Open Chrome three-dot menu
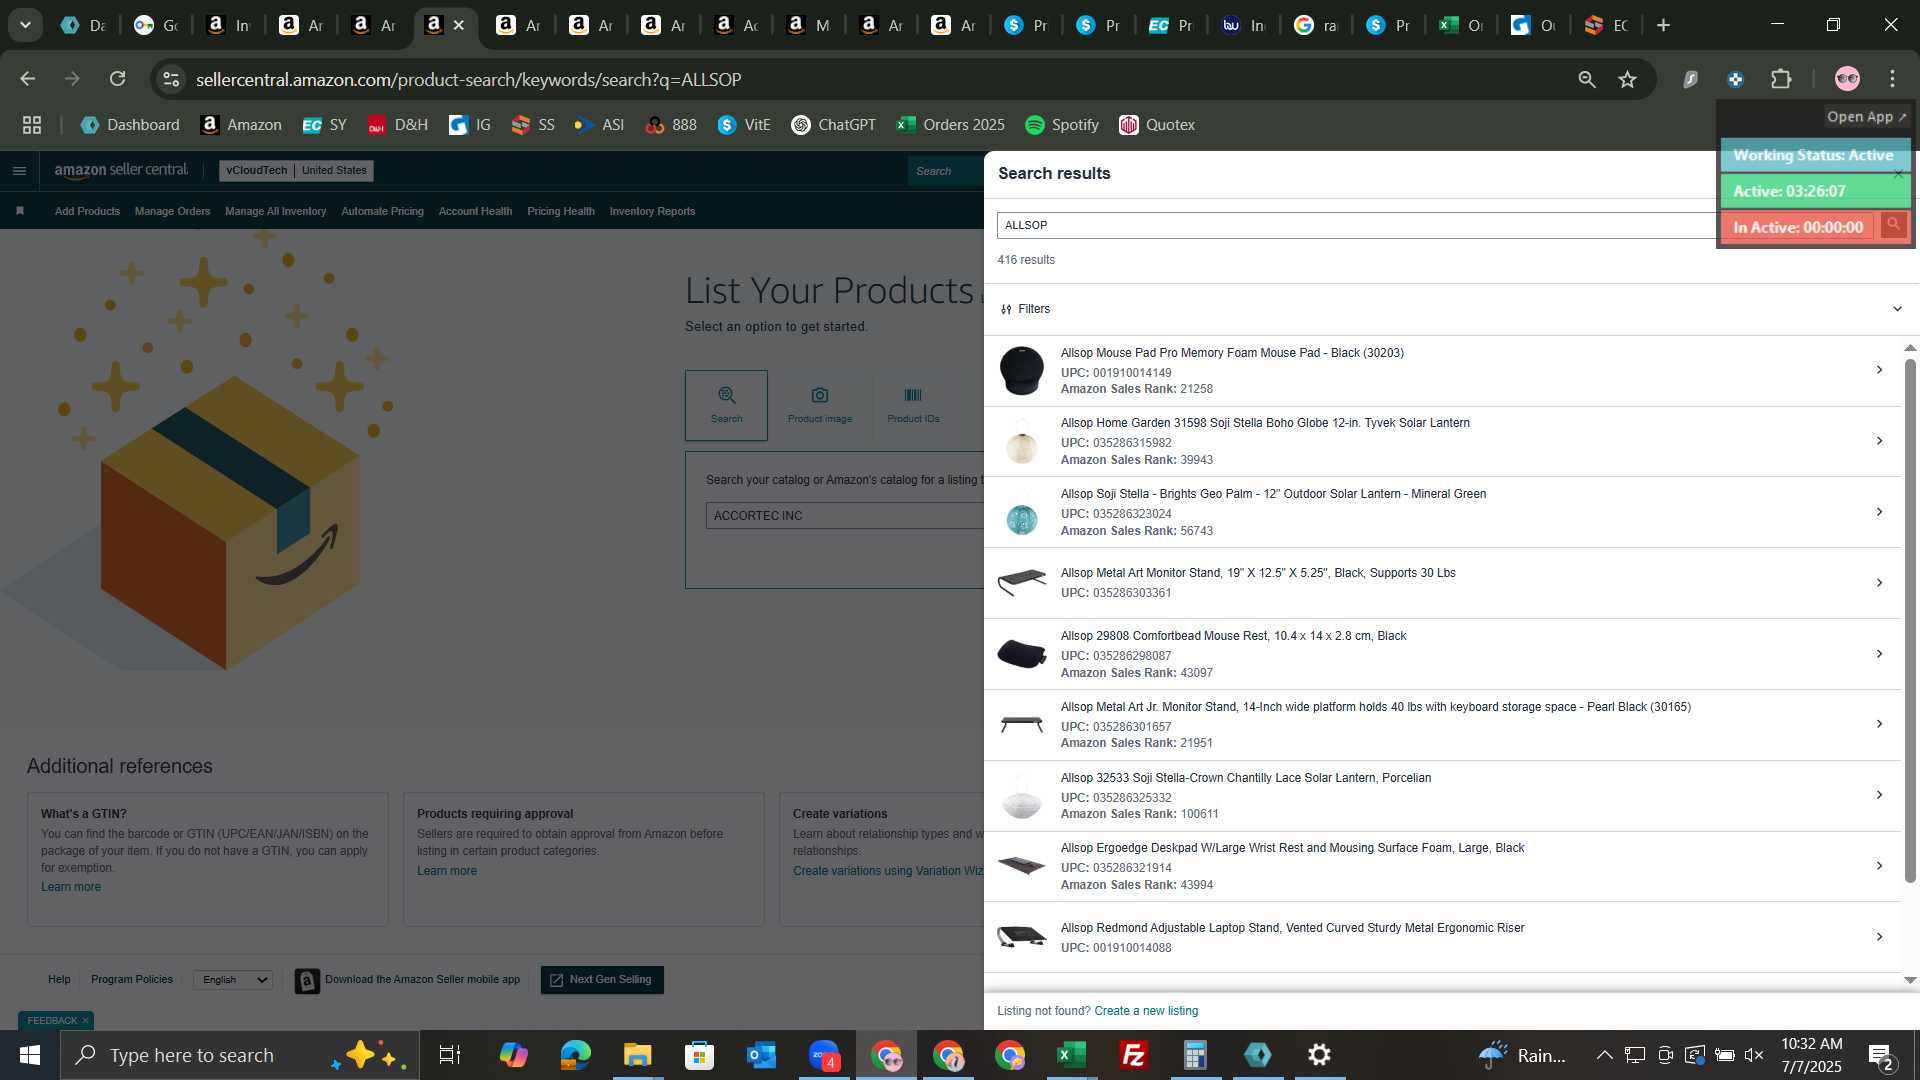The height and width of the screenshot is (1080, 1920). pos(1892,79)
